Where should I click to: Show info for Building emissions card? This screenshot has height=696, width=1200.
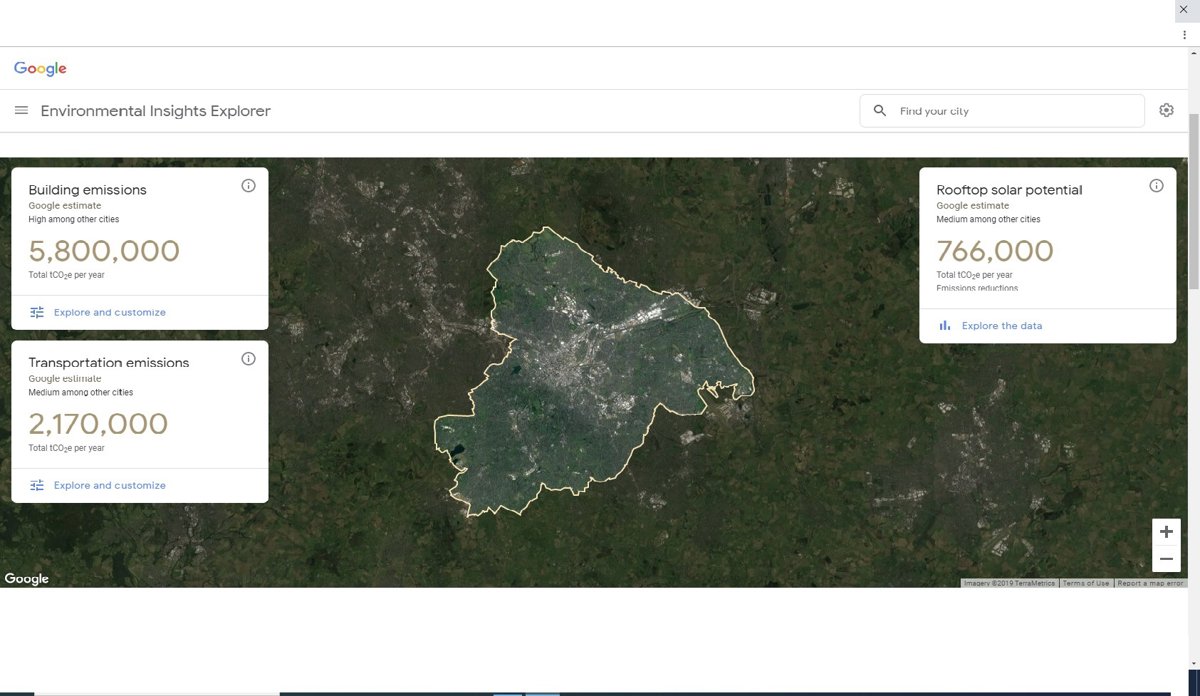point(248,186)
